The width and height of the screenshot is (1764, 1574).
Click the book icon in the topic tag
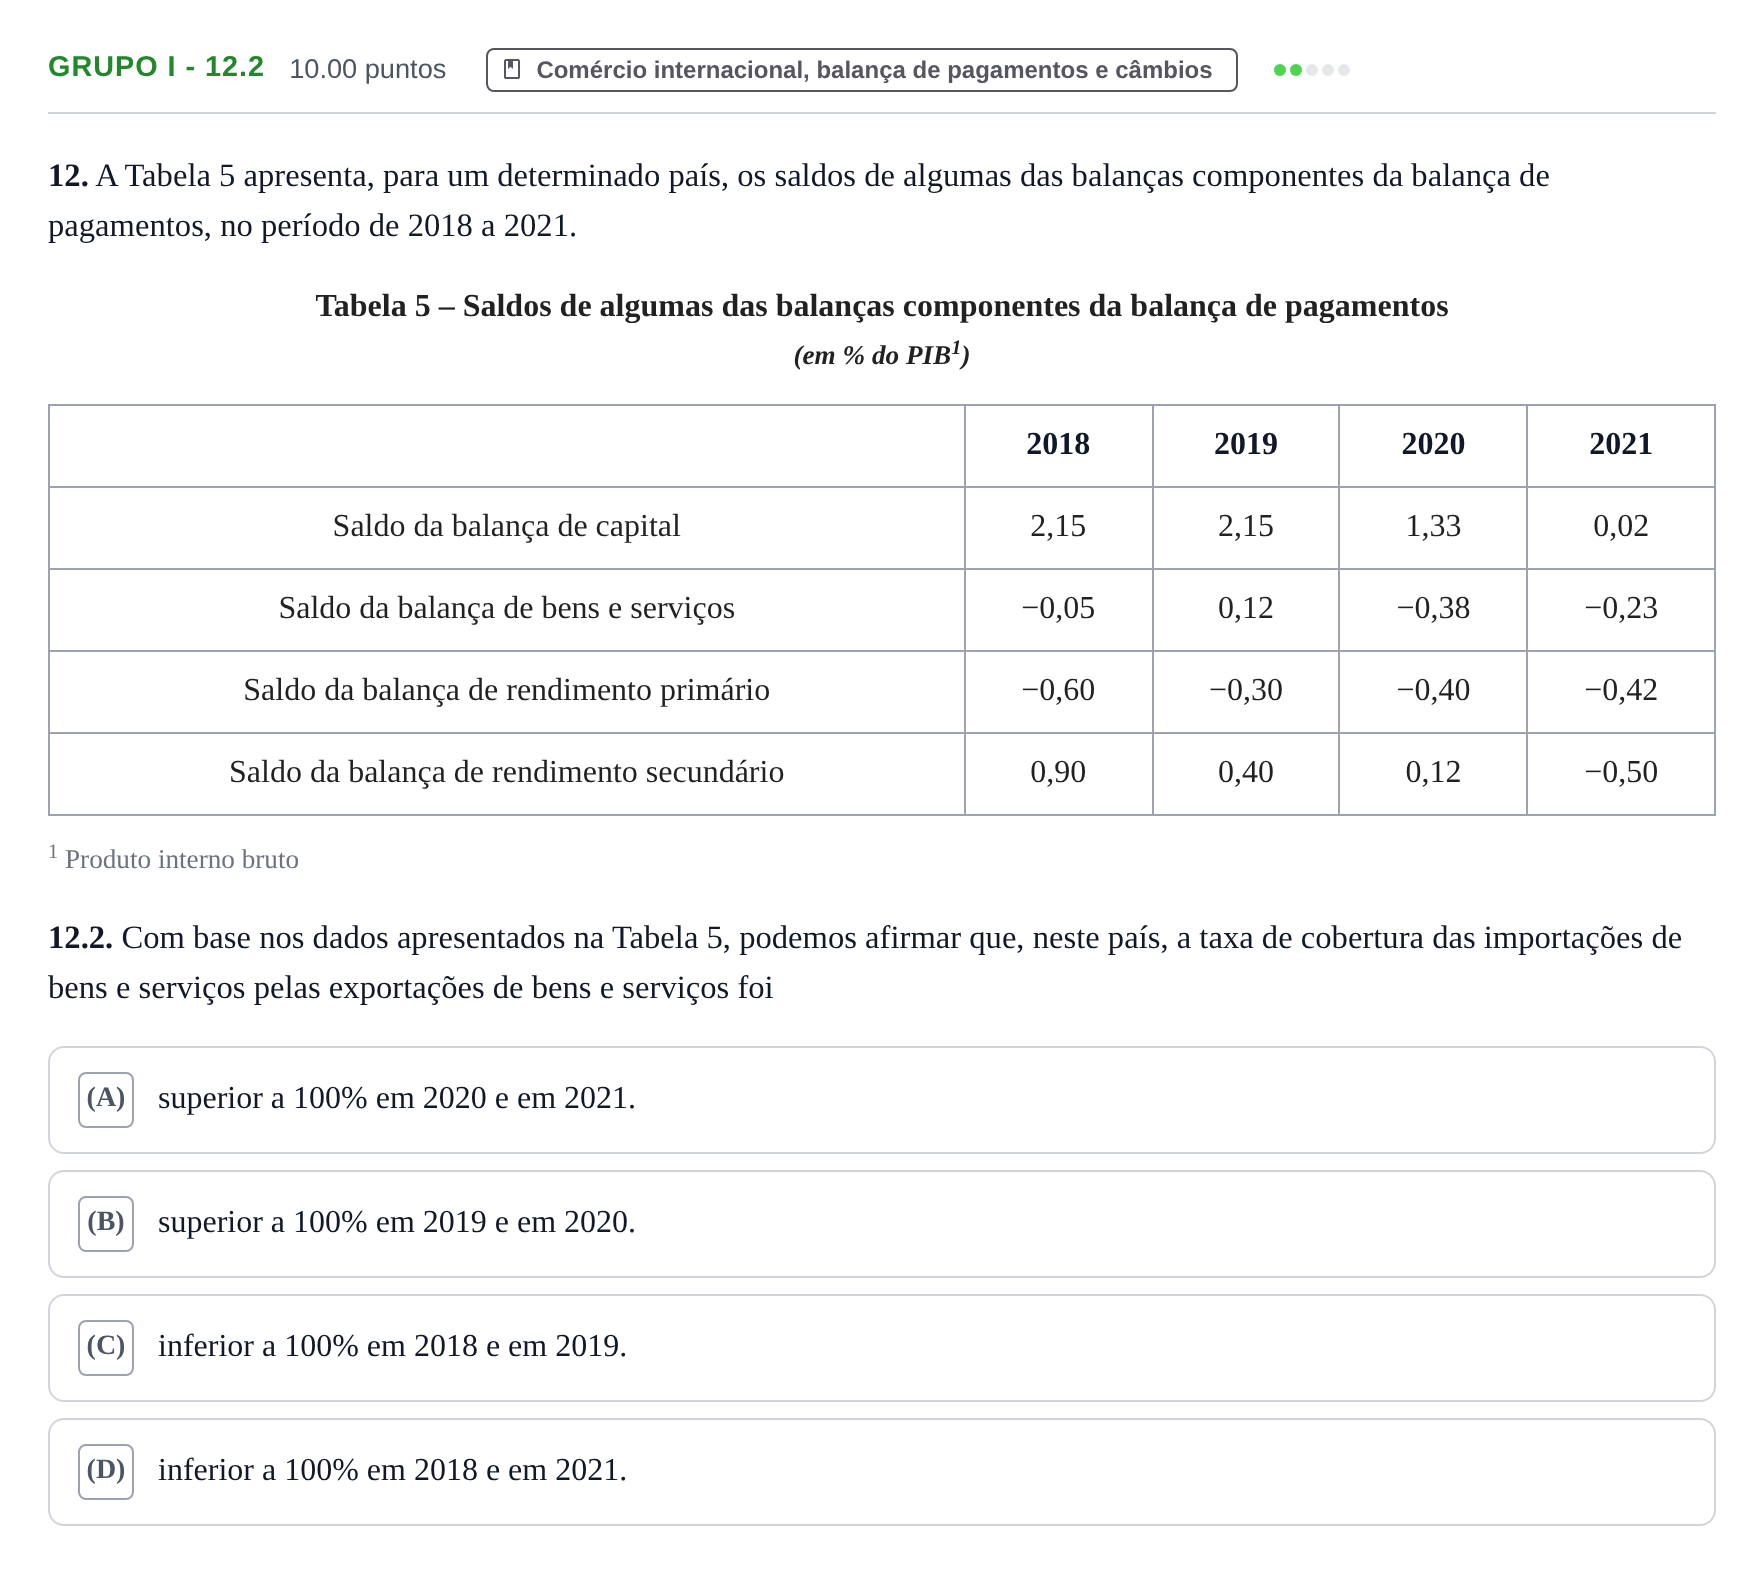pyautogui.click(x=512, y=70)
